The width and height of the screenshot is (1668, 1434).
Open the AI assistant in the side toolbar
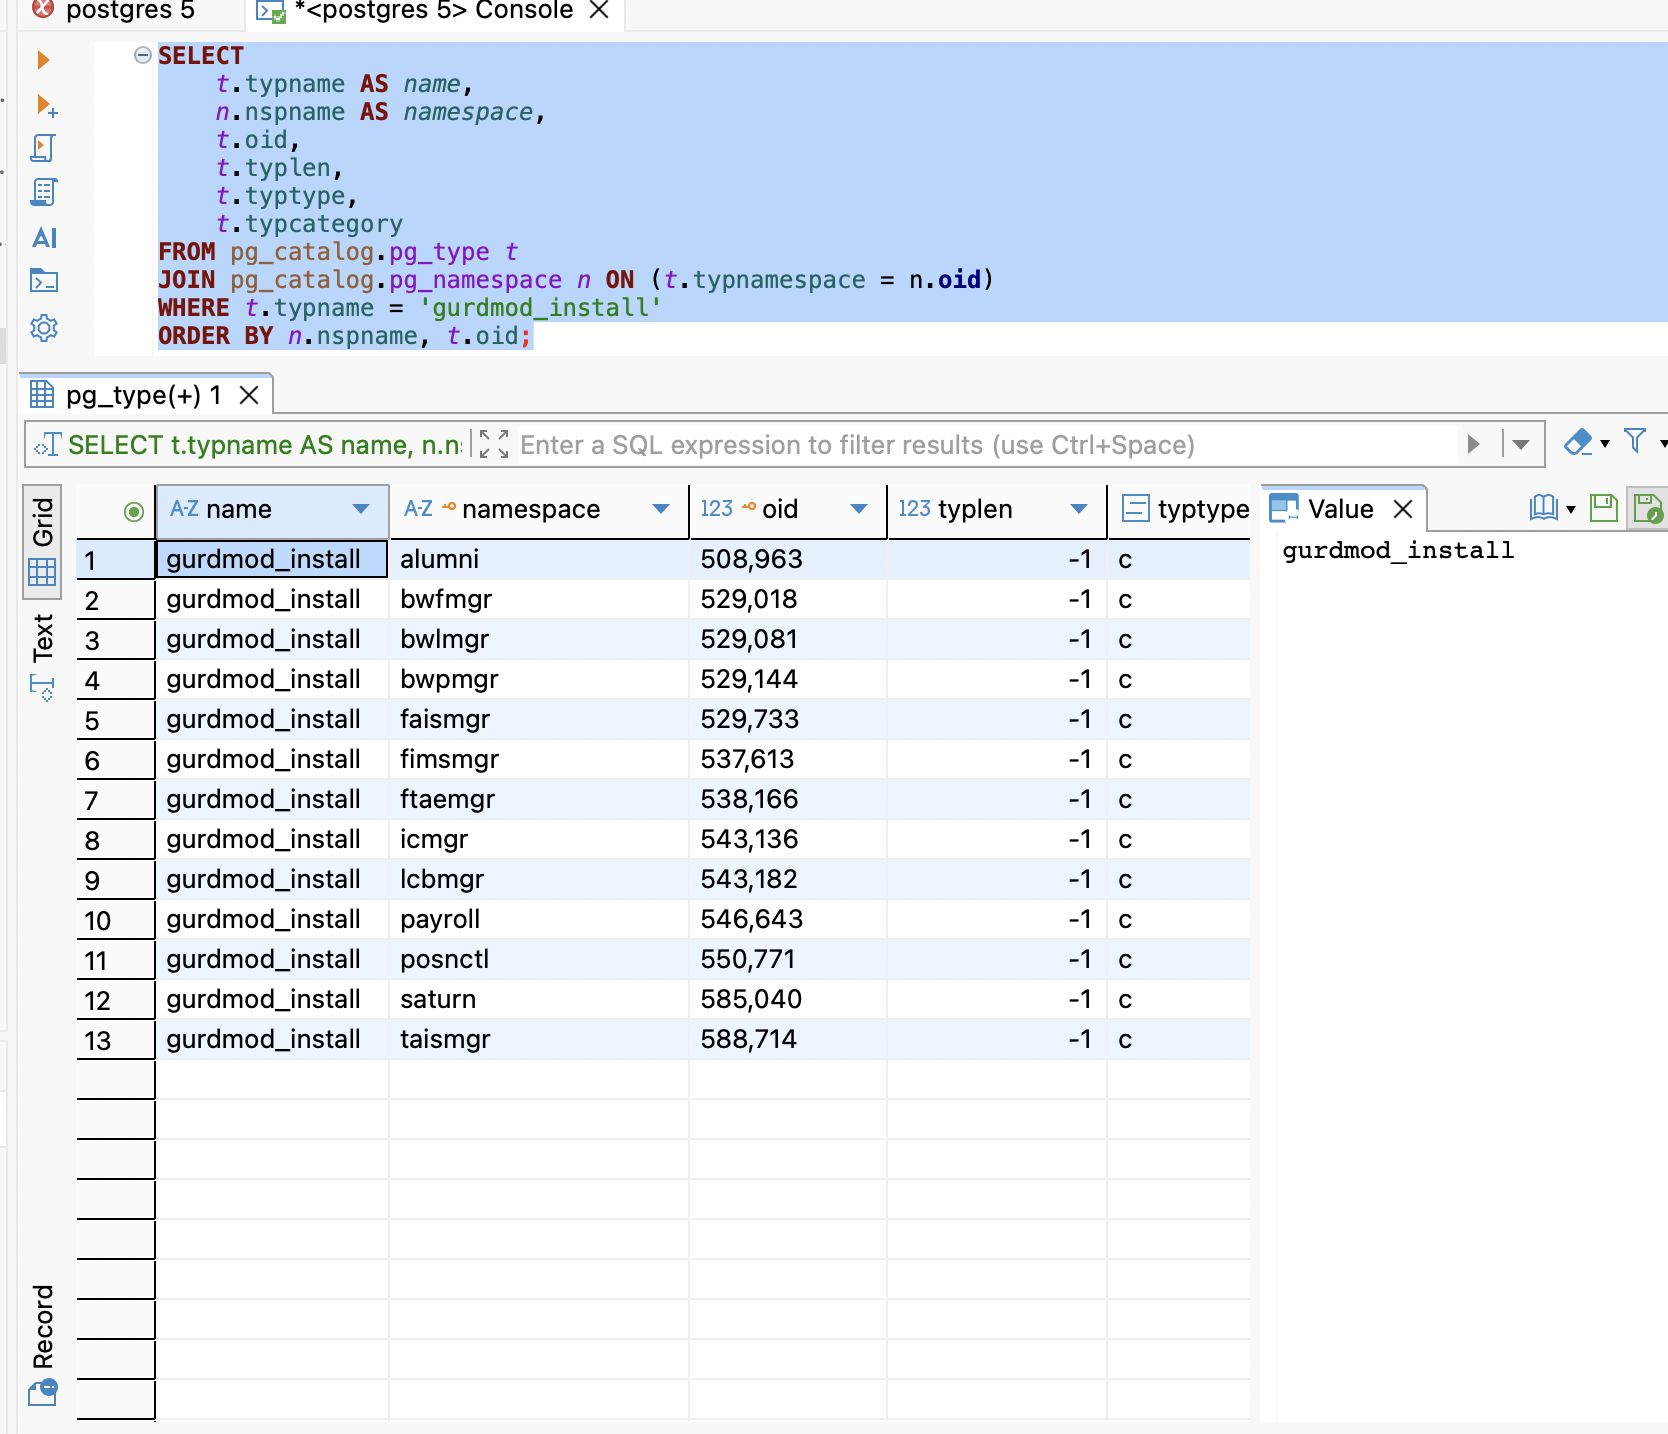click(44, 238)
